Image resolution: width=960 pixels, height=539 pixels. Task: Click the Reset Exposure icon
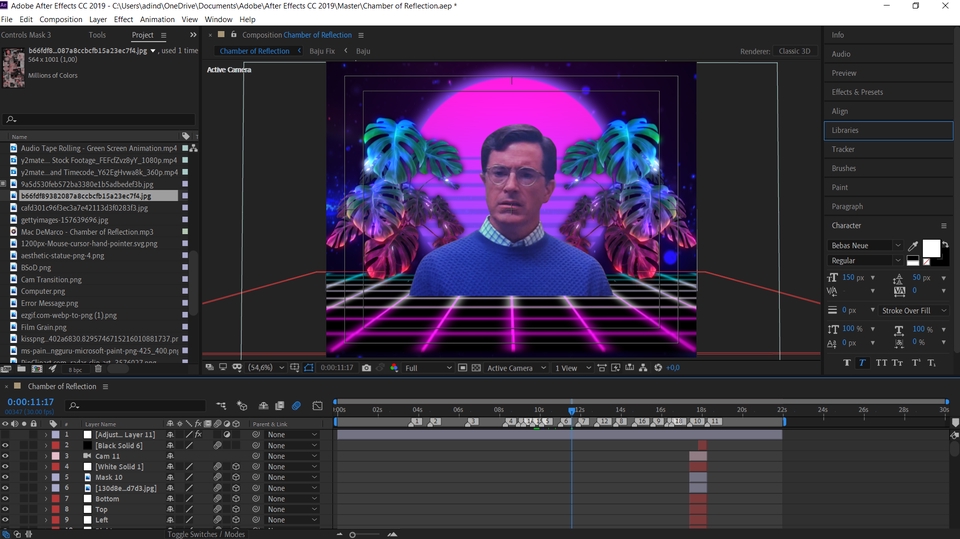[x=658, y=368]
